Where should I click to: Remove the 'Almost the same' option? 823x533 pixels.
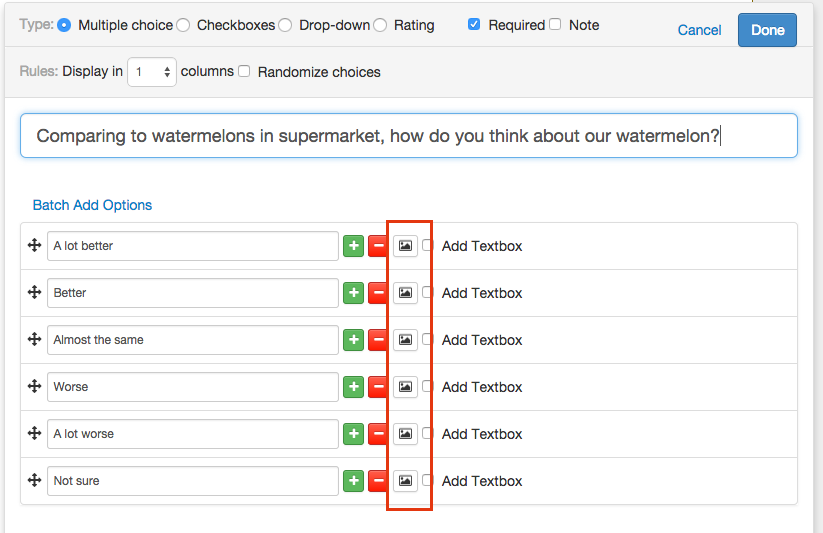pos(378,340)
